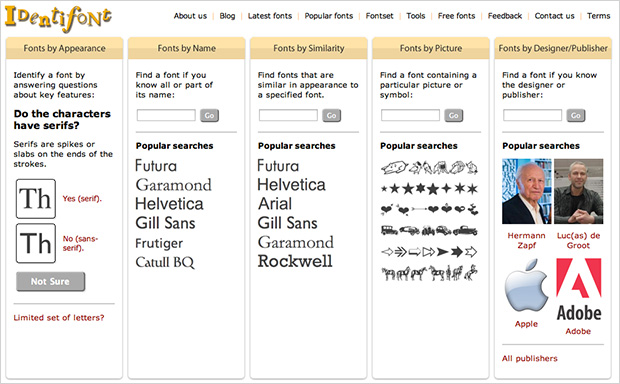Choose the stars symbol row

pos(429,189)
